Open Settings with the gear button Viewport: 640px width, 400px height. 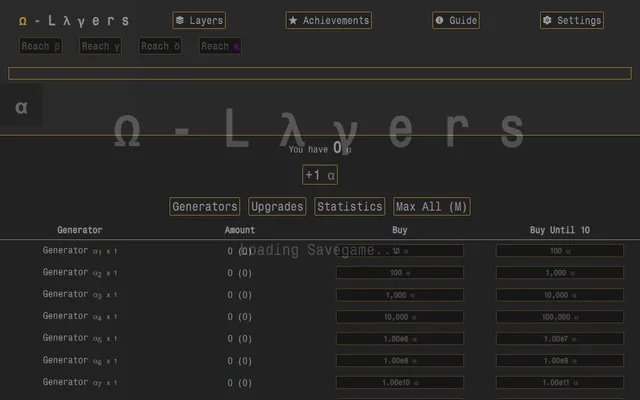[572, 20]
